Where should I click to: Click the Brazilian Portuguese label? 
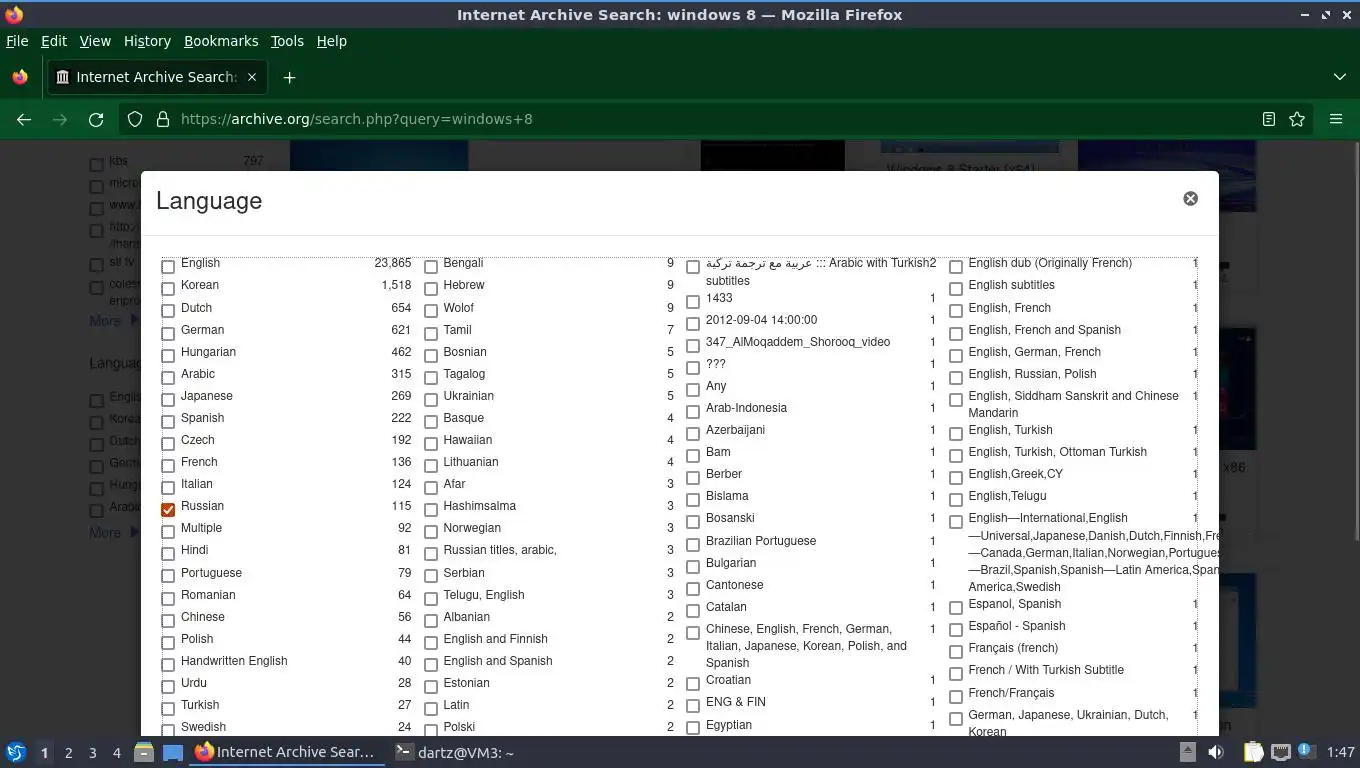[x=761, y=541]
